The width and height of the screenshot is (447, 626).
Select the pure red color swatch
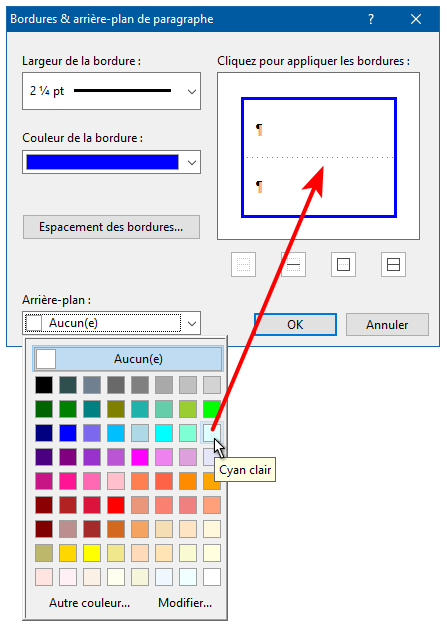coord(116,505)
